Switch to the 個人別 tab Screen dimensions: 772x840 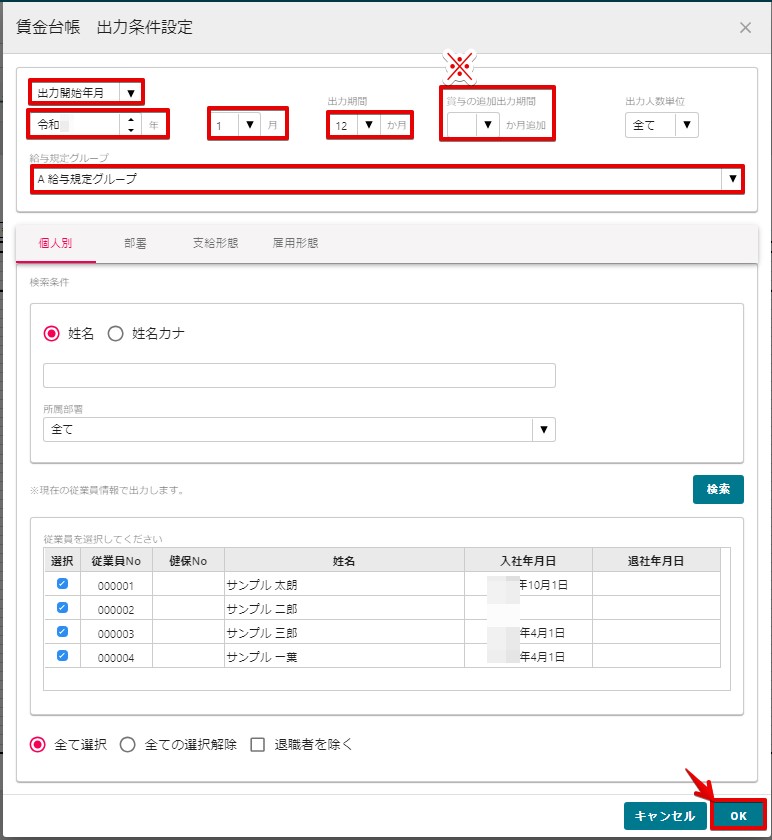click(x=55, y=243)
